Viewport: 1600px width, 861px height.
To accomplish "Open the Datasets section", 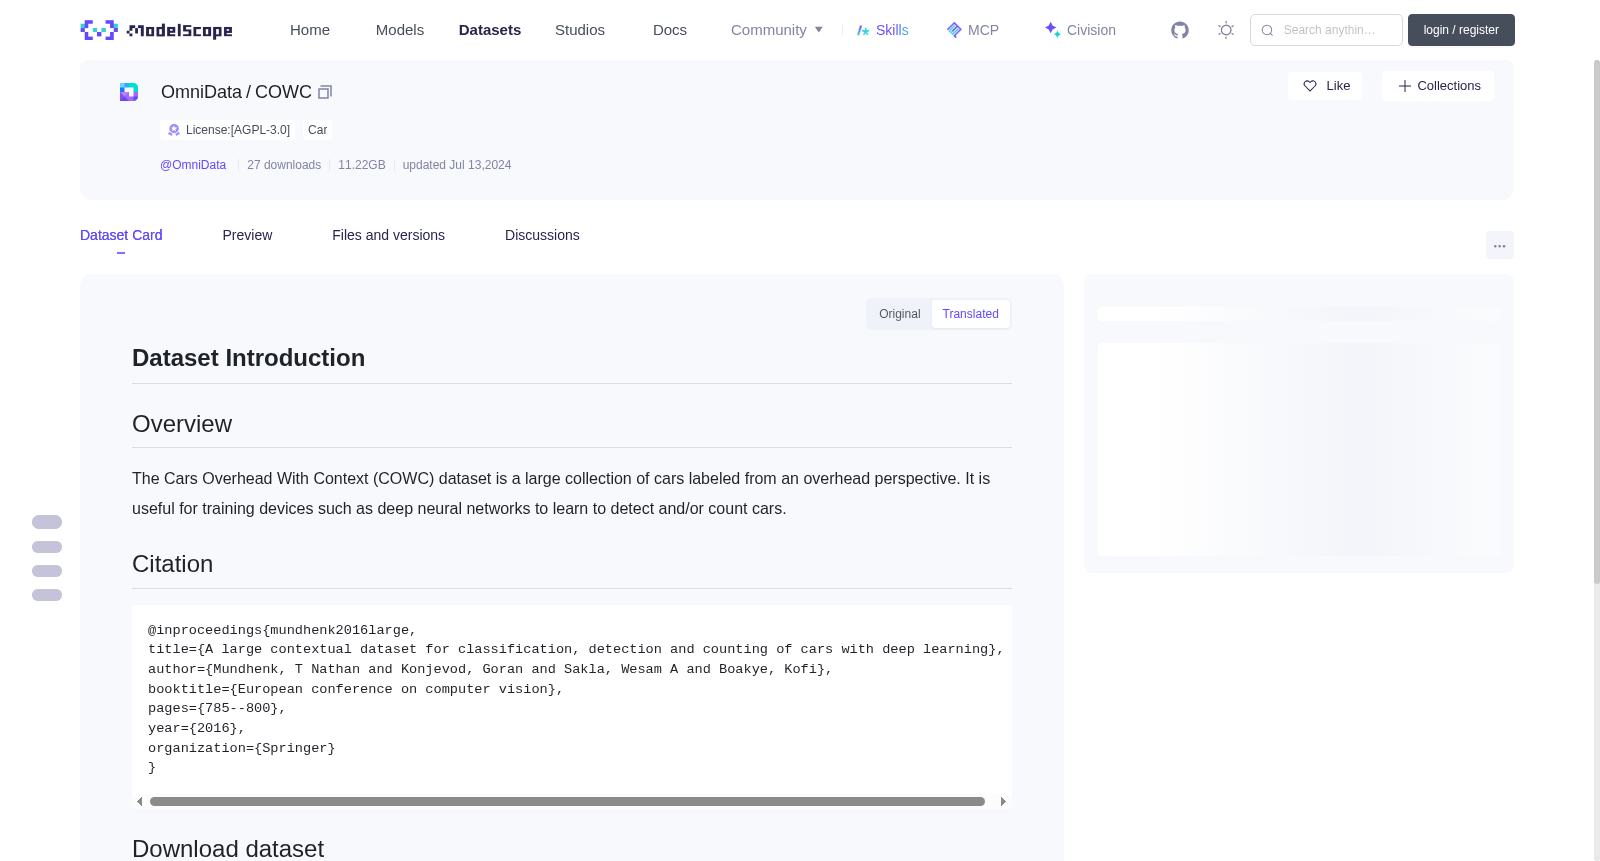I will point(490,30).
